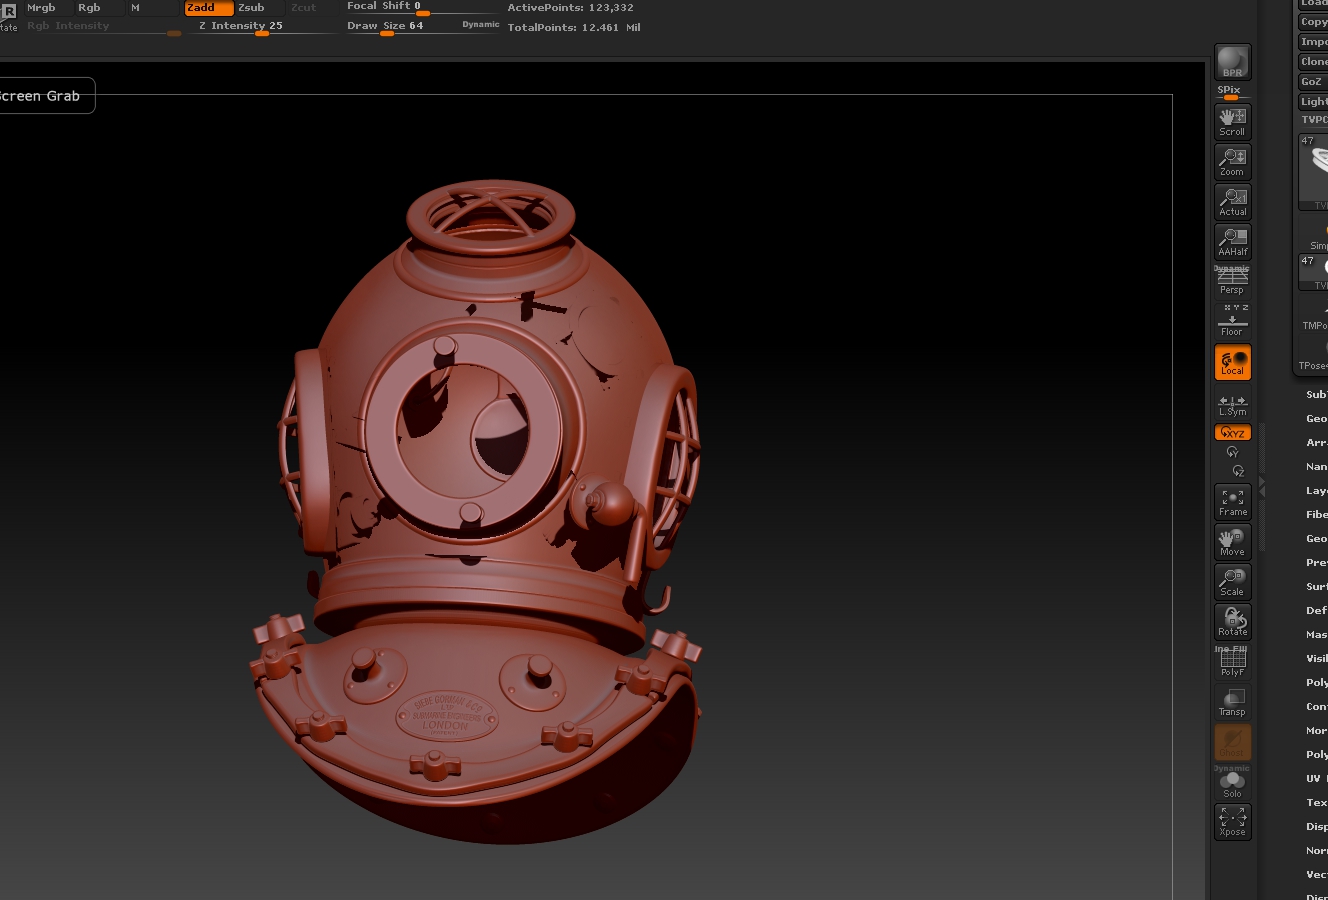This screenshot has width=1328, height=900.
Task: Adjust the Focal Shift slider
Action: tap(422, 7)
